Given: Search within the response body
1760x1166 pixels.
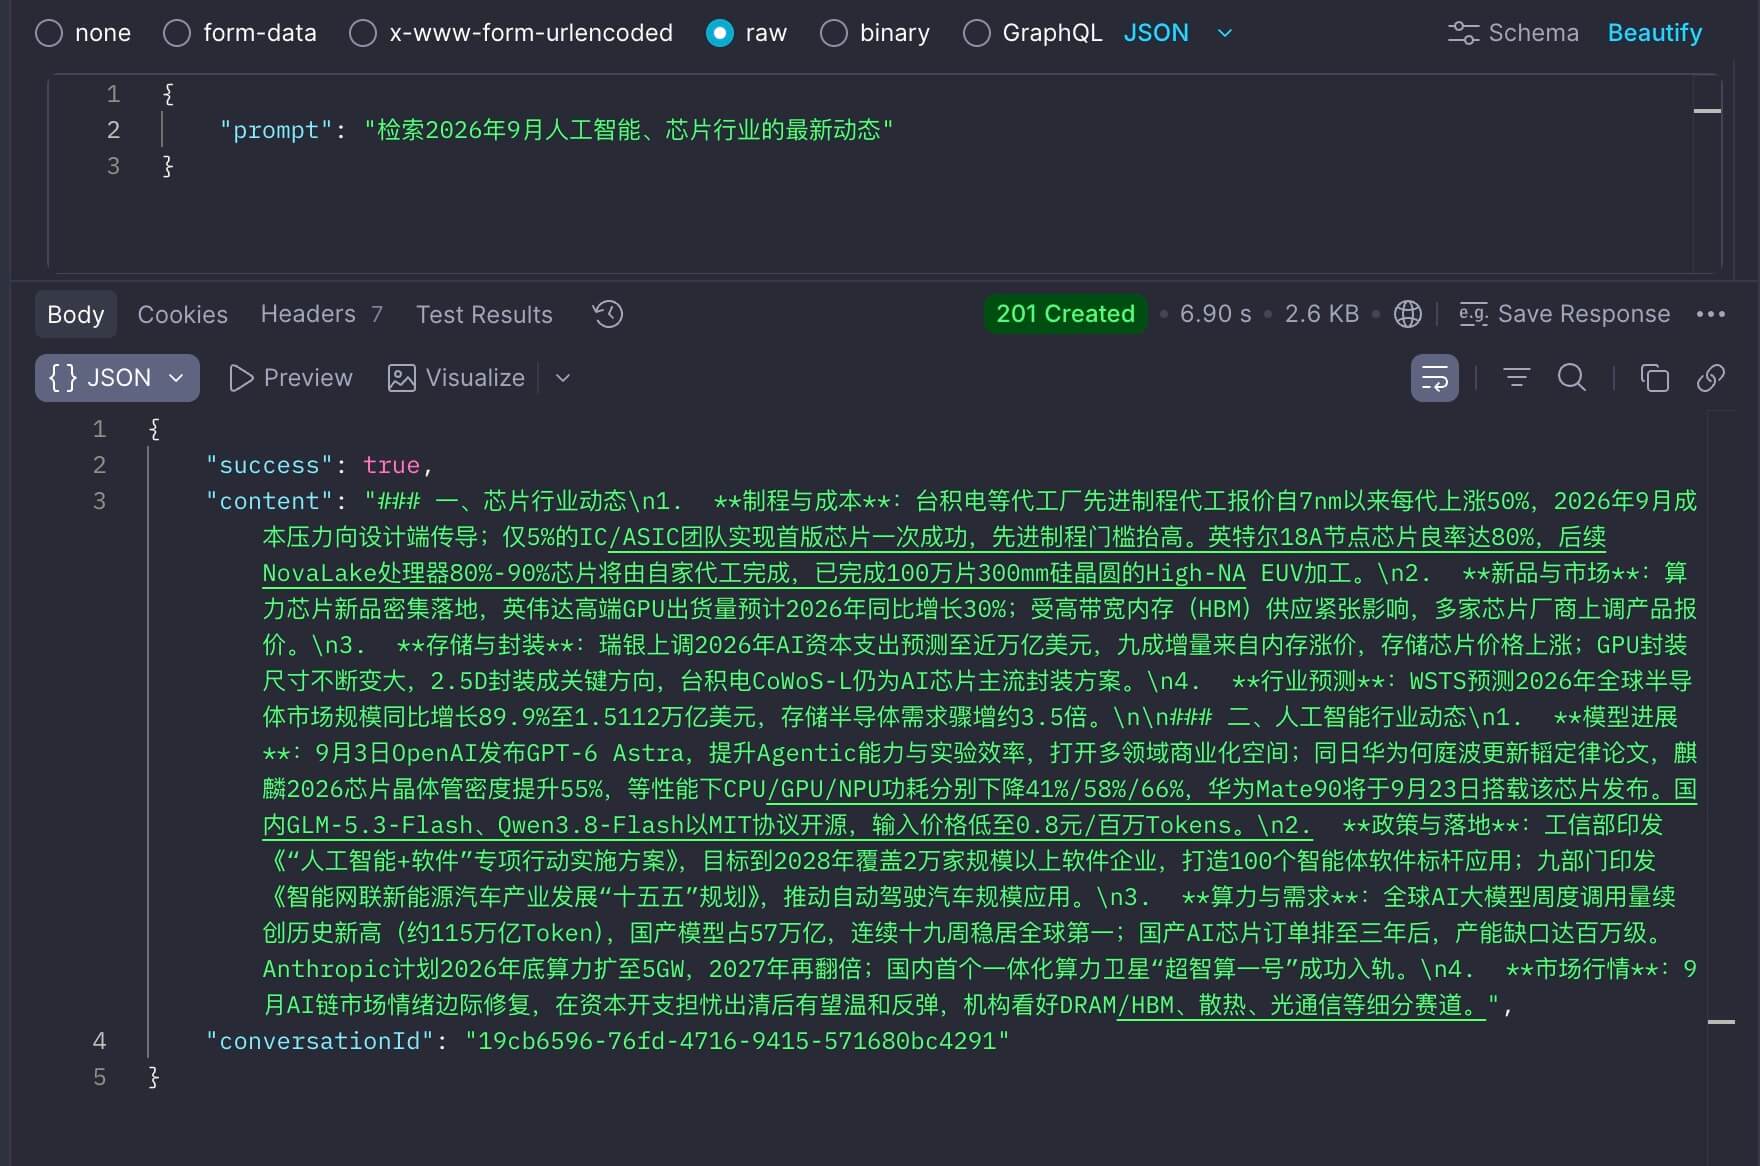Looking at the screenshot, I should tap(1572, 378).
